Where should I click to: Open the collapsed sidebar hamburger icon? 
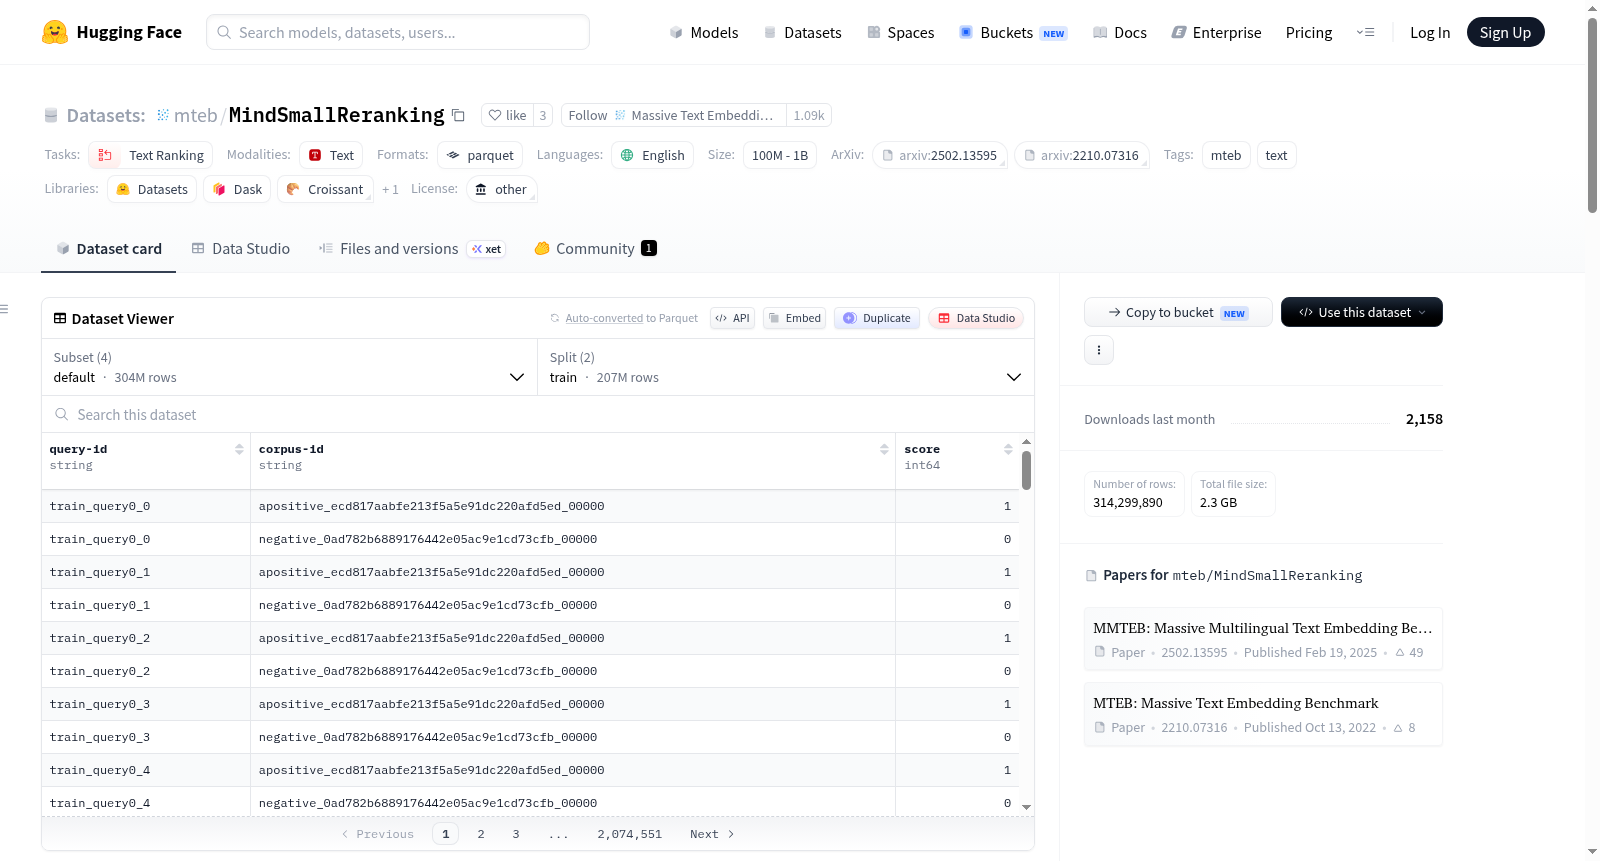(x=4, y=309)
